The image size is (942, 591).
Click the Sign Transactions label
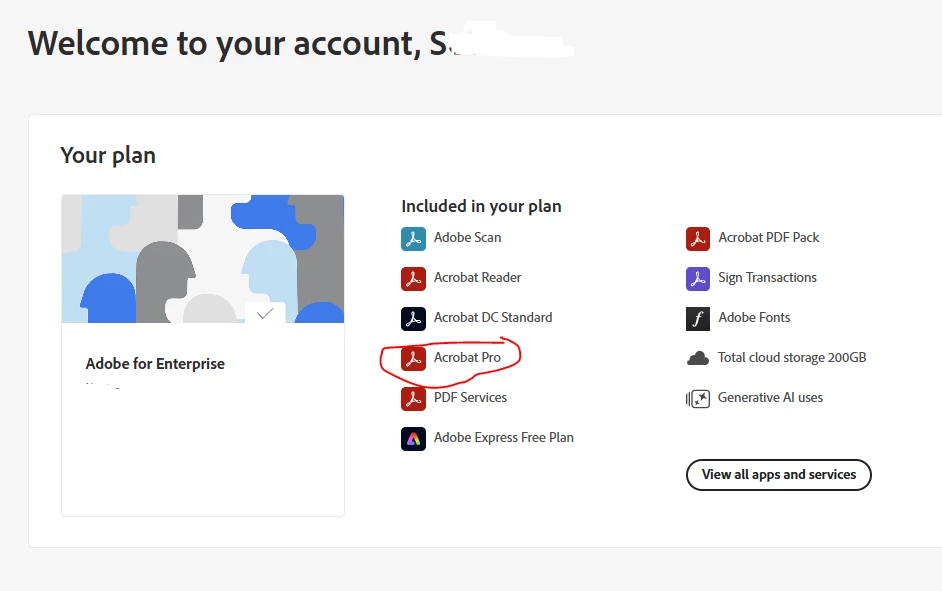pyautogui.click(x=768, y=277)
